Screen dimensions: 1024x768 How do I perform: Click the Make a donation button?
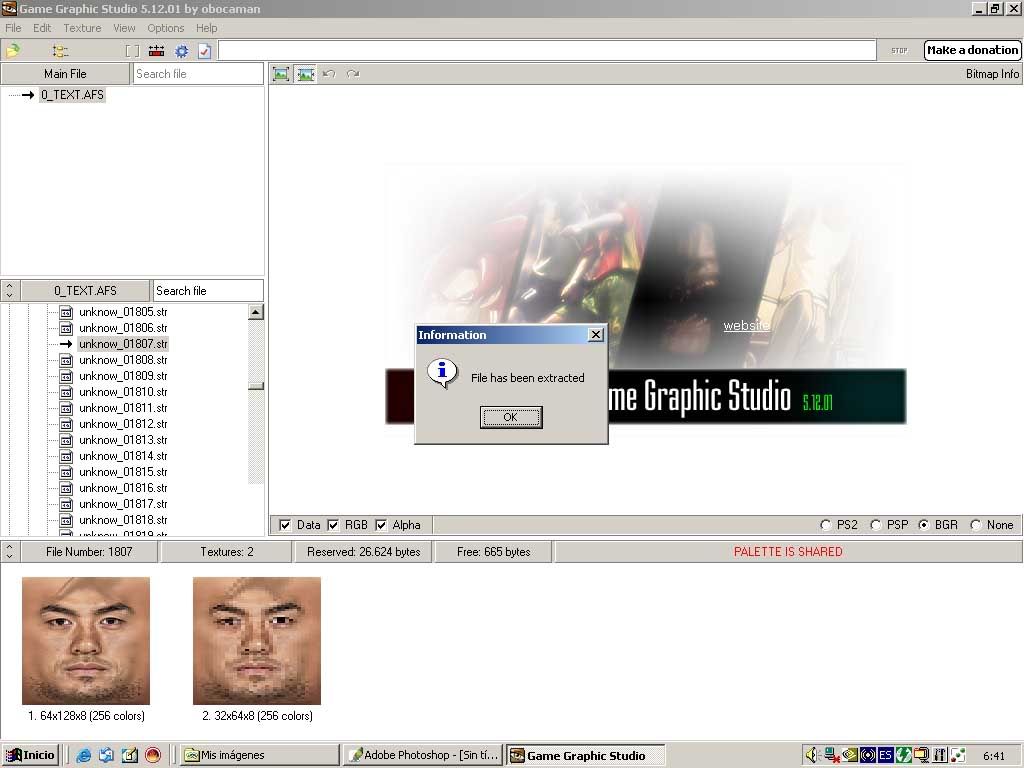click(x=972, y=50)
